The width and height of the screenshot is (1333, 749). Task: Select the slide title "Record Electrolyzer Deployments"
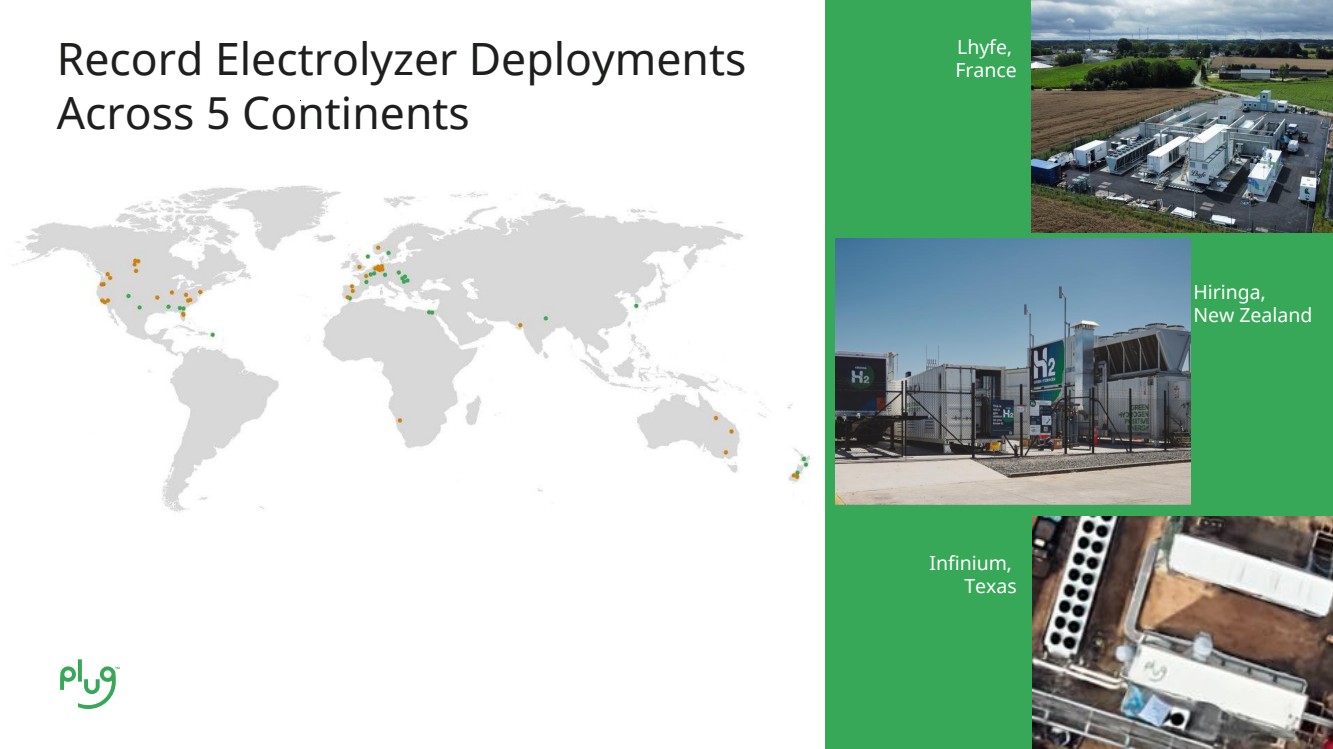[401, 60]
